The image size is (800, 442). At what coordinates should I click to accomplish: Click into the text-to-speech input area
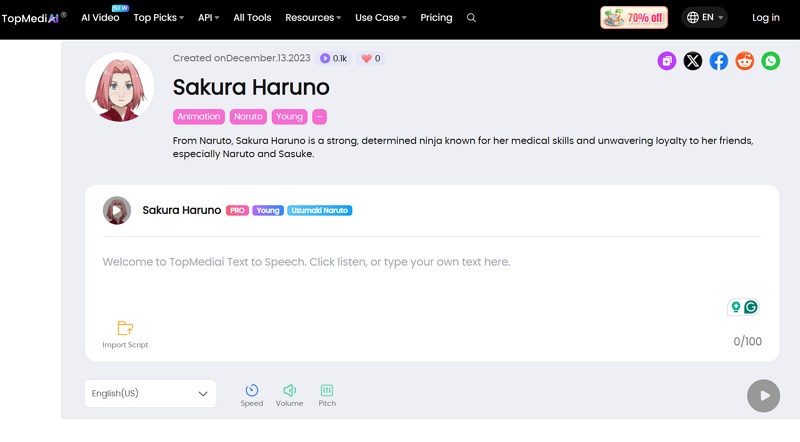click(432, 278)
